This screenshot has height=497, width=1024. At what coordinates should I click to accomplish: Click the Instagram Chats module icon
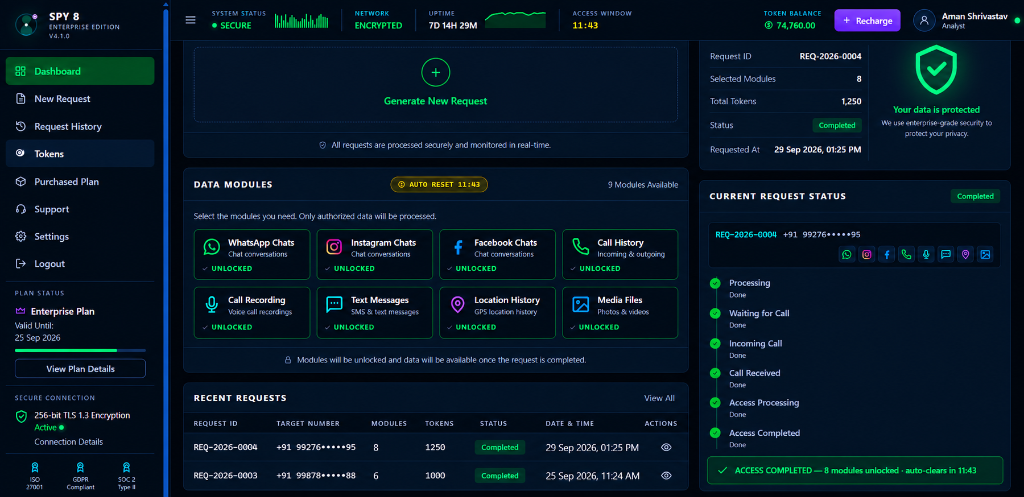click(334, 247)
